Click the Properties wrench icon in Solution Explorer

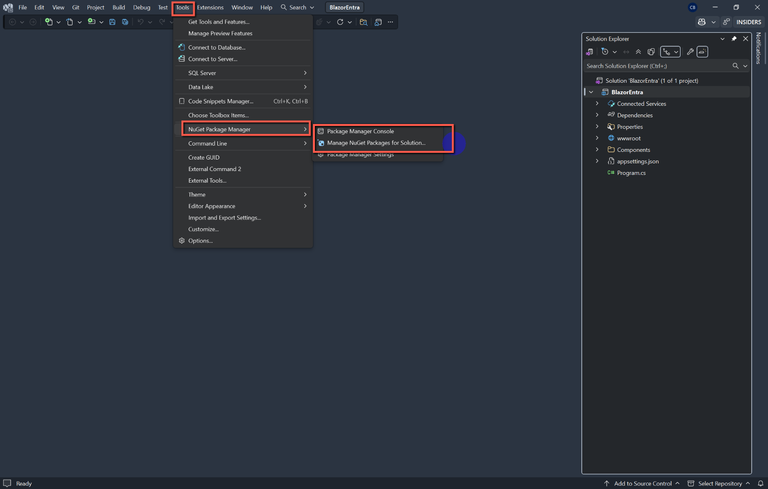coord(690,52)
